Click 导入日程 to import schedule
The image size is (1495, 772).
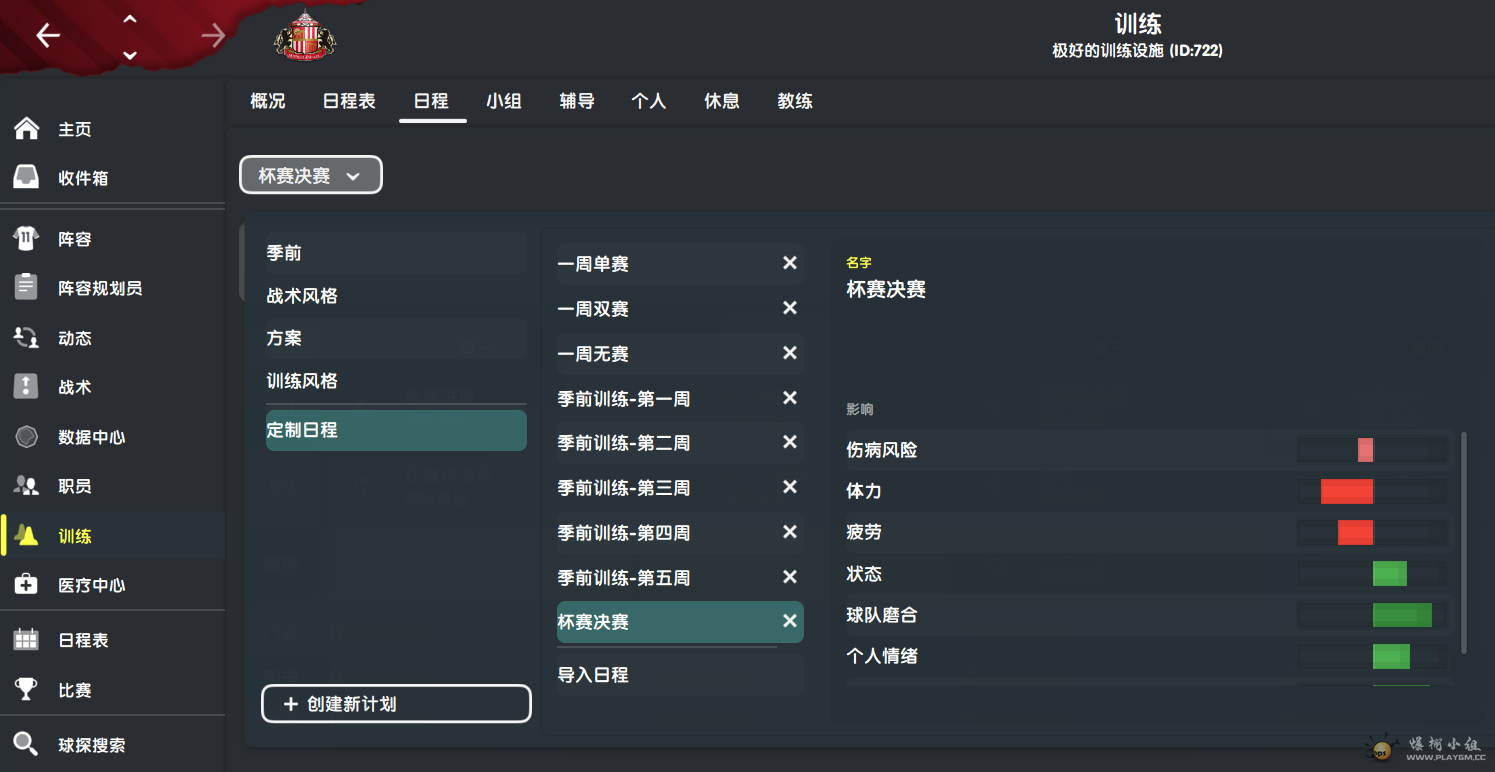[593, 675]
